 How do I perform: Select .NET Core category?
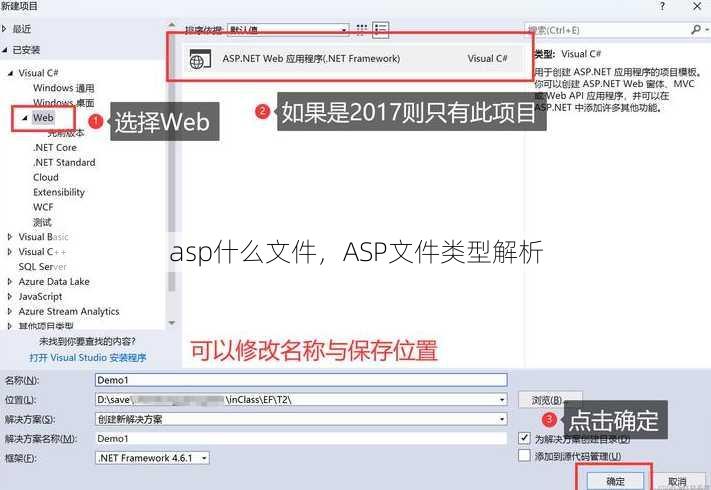pyautogui.click(x=55, y=148)
